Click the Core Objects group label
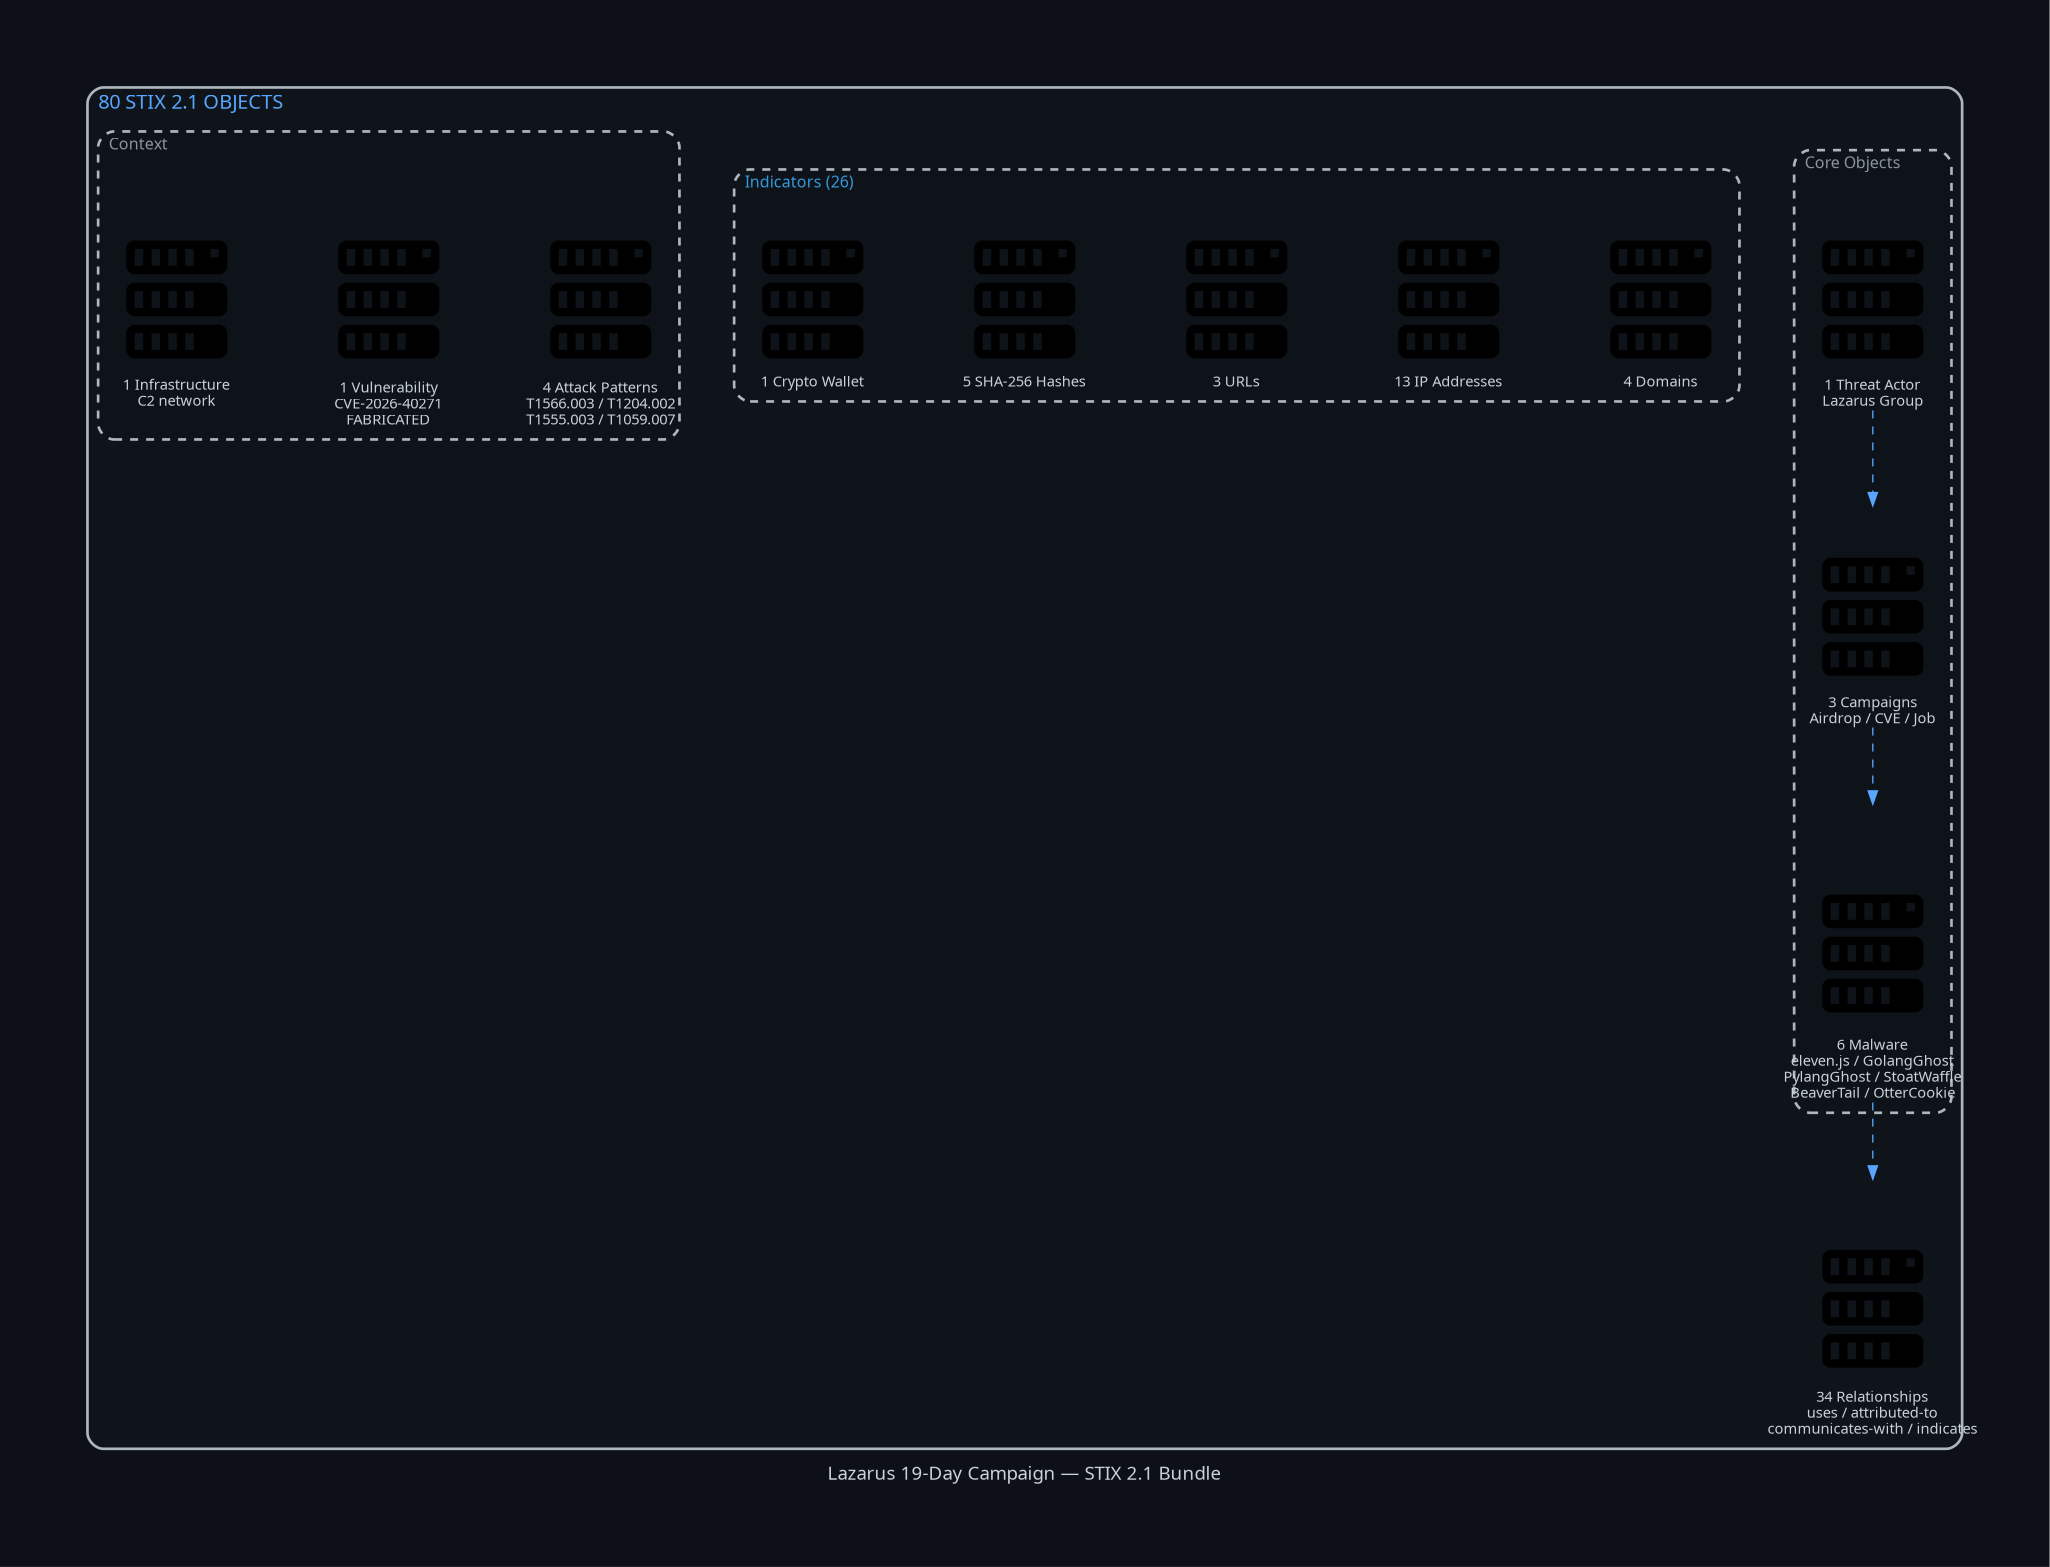This screenshot has height=1567, width=2050. [1851, 163]
